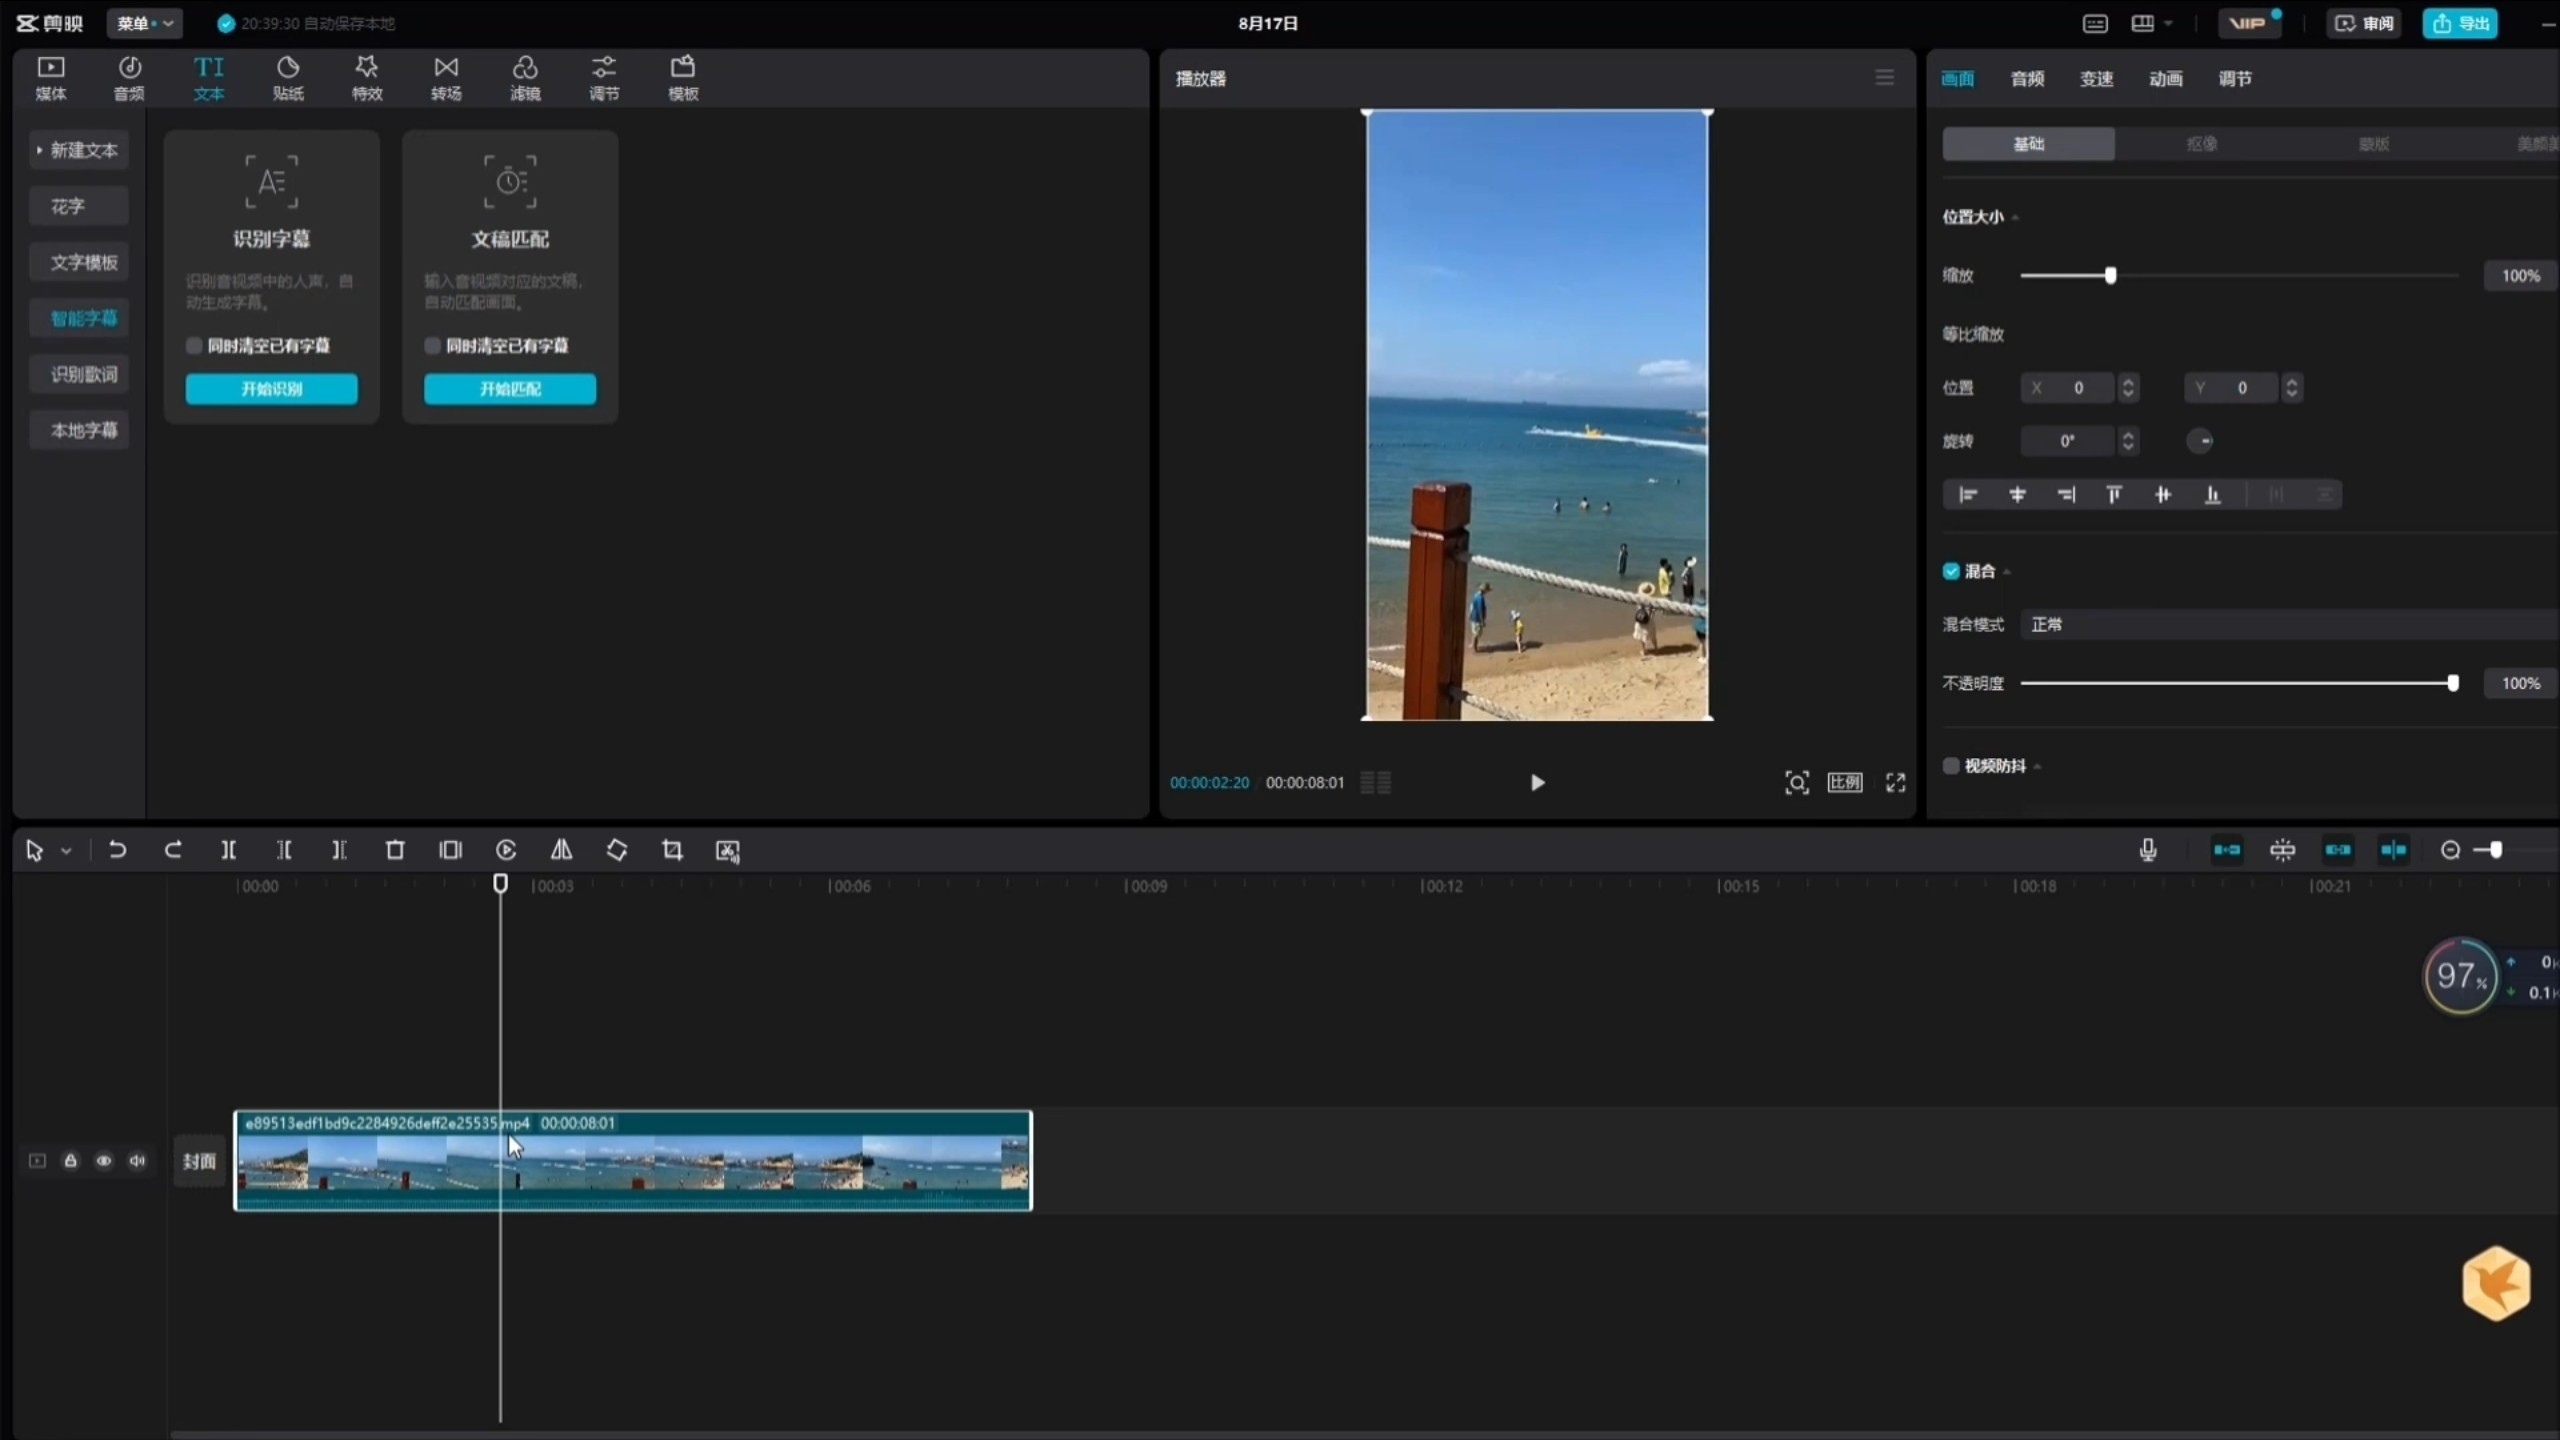This screenshot has height=1440, width=2560.
Task: Adjust the 缩放 scale slider handle
Action: (2110, 275)
